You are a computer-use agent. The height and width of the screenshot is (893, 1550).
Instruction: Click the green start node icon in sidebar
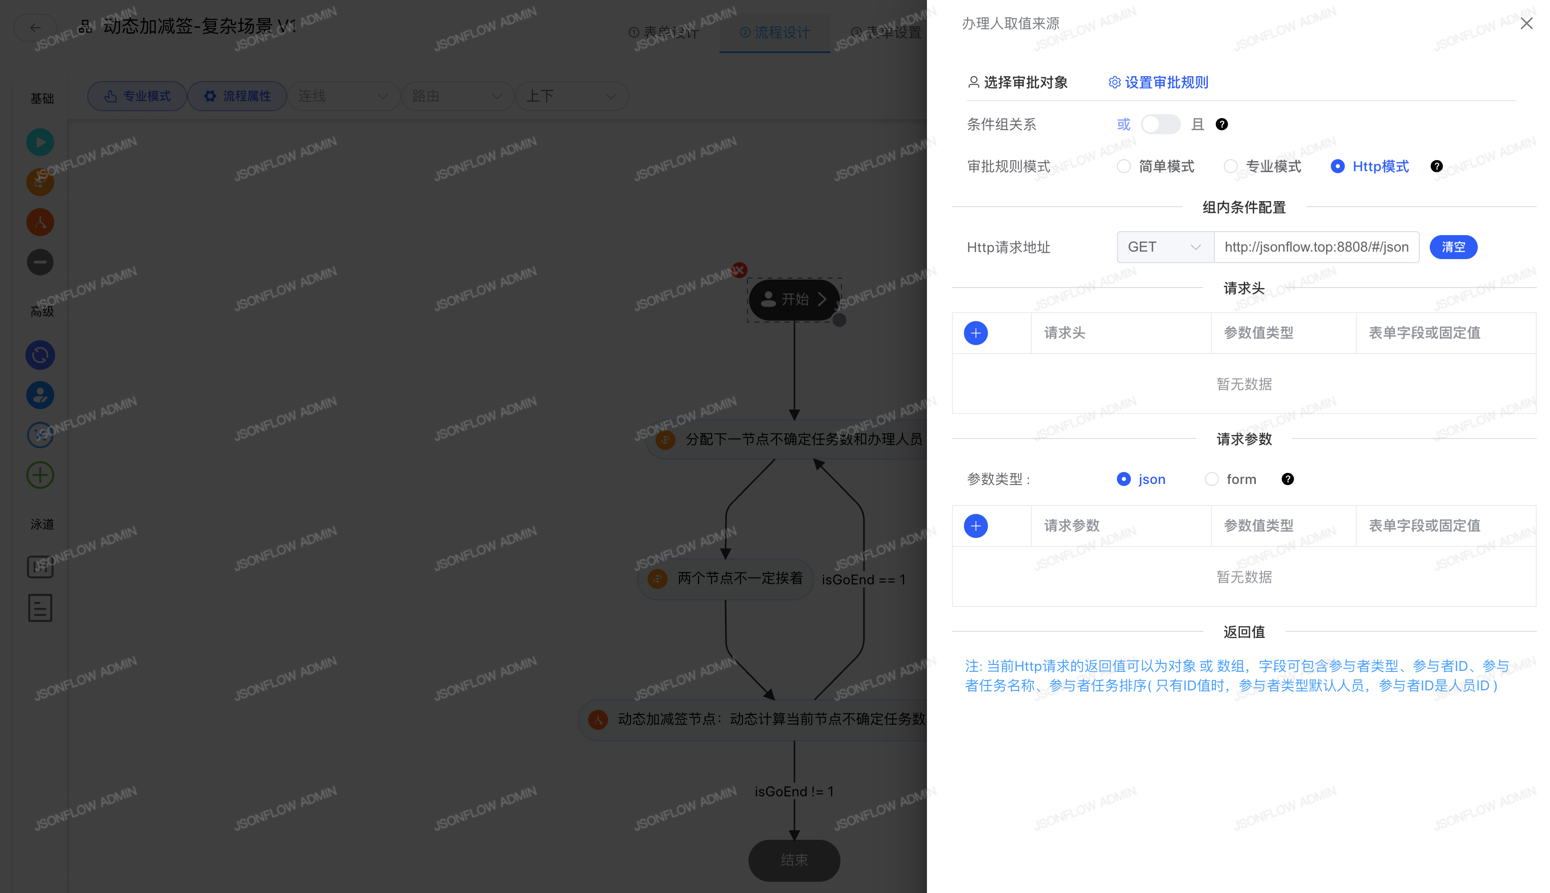[x=40, y=142]
